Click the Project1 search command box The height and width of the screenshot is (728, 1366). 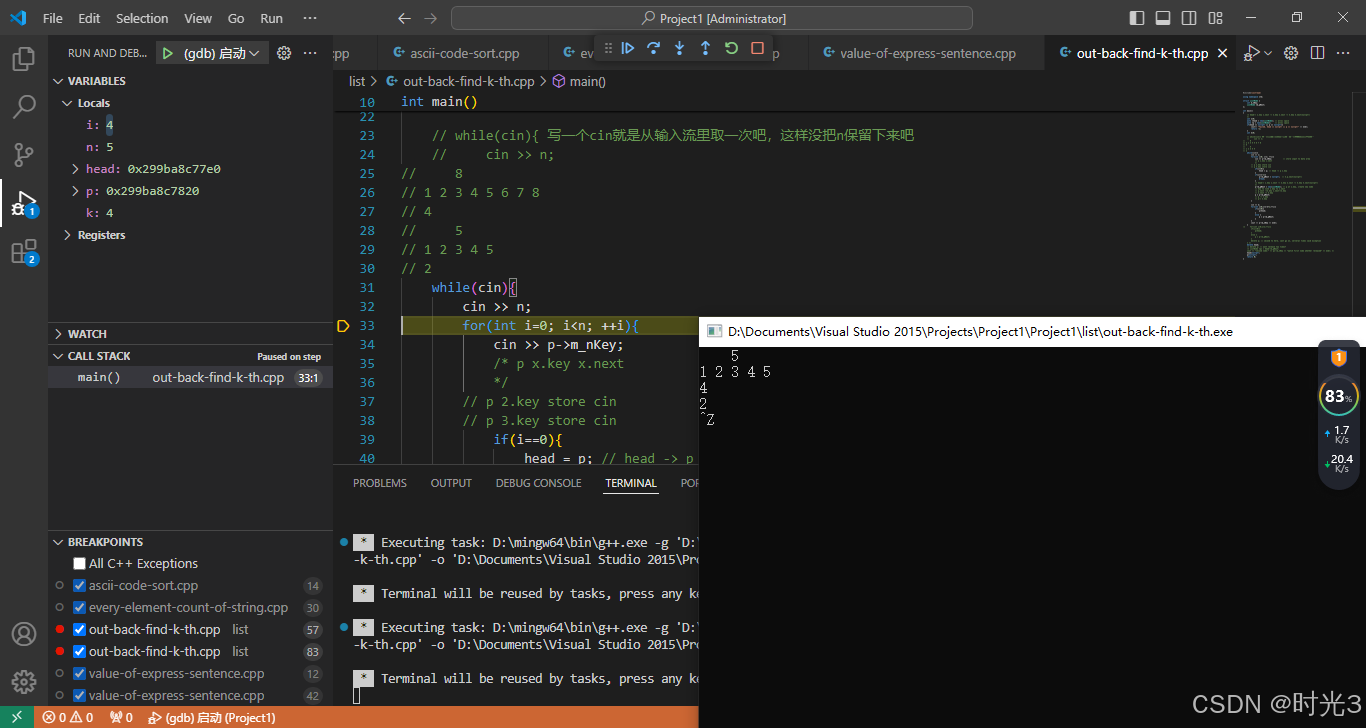point(712,18)
